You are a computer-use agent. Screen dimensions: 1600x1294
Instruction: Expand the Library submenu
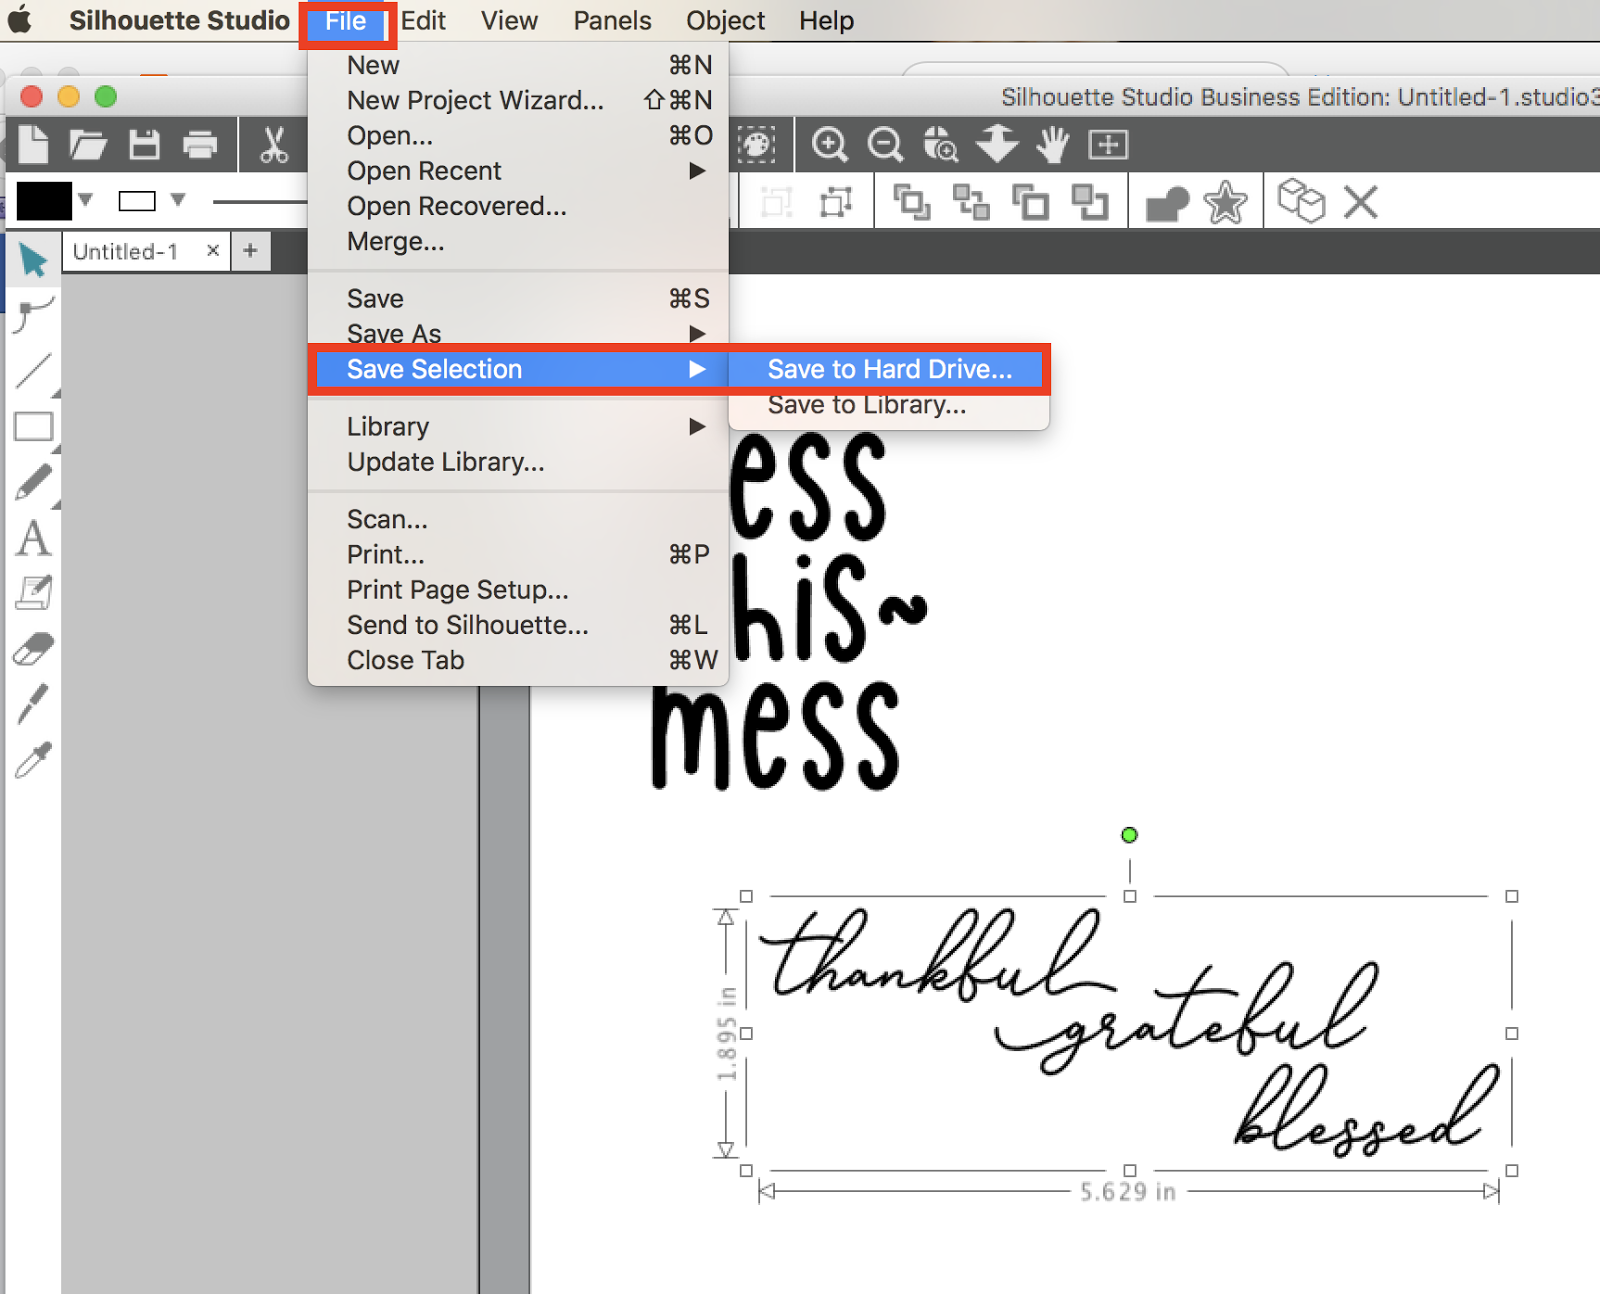697,427
